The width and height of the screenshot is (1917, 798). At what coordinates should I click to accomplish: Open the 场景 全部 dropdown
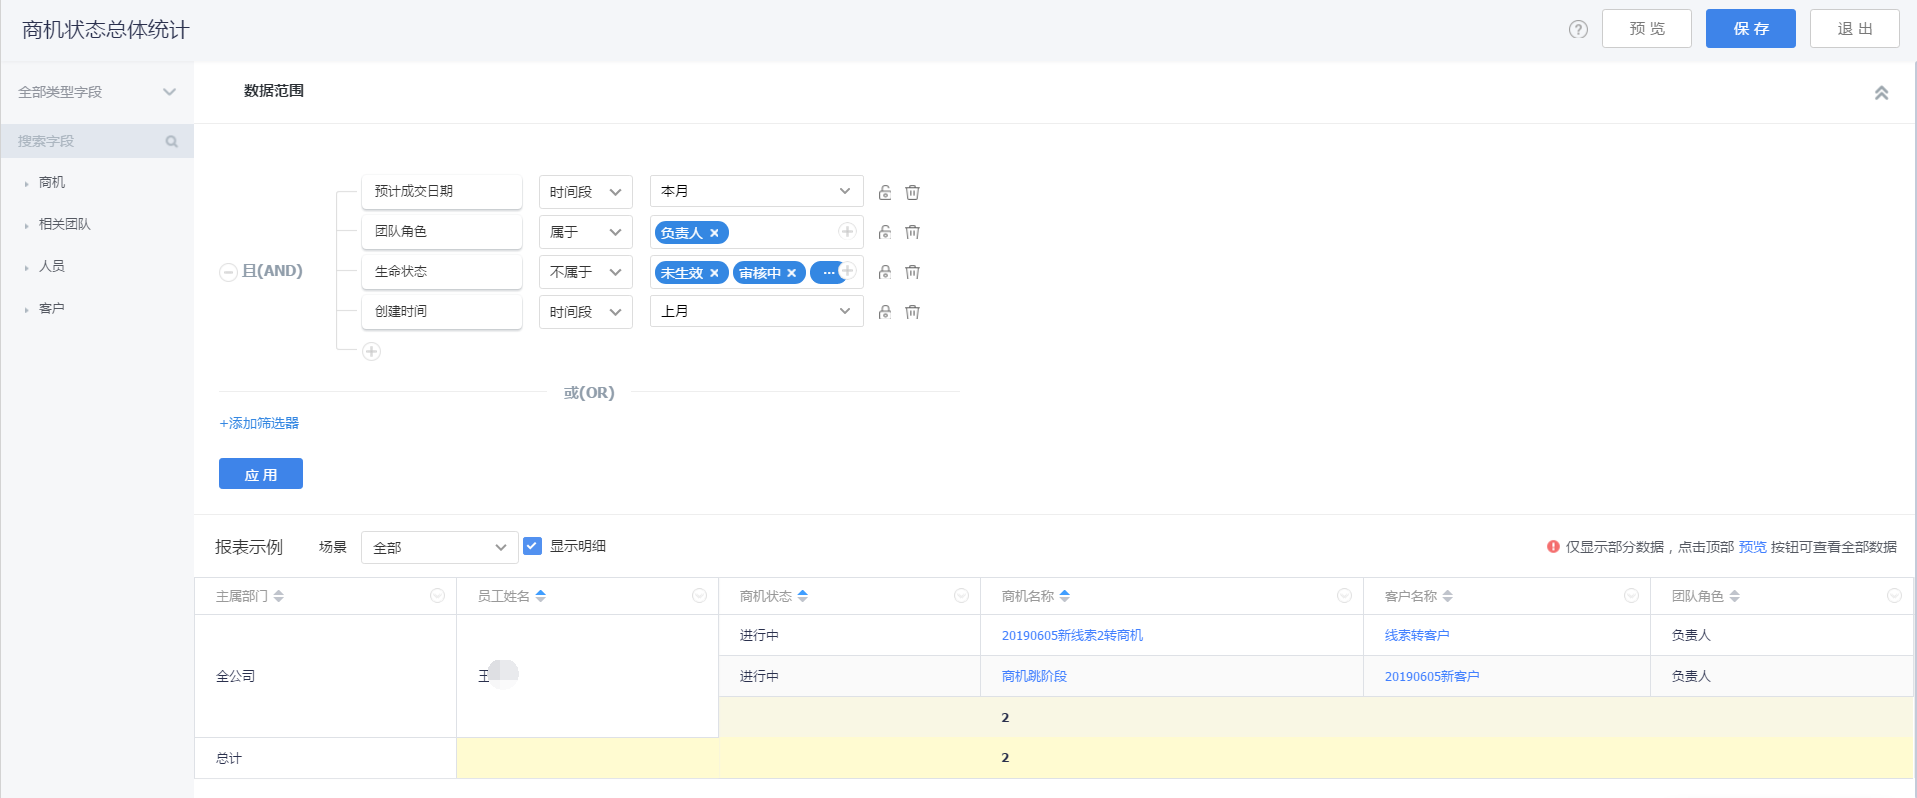coord(439,547)
